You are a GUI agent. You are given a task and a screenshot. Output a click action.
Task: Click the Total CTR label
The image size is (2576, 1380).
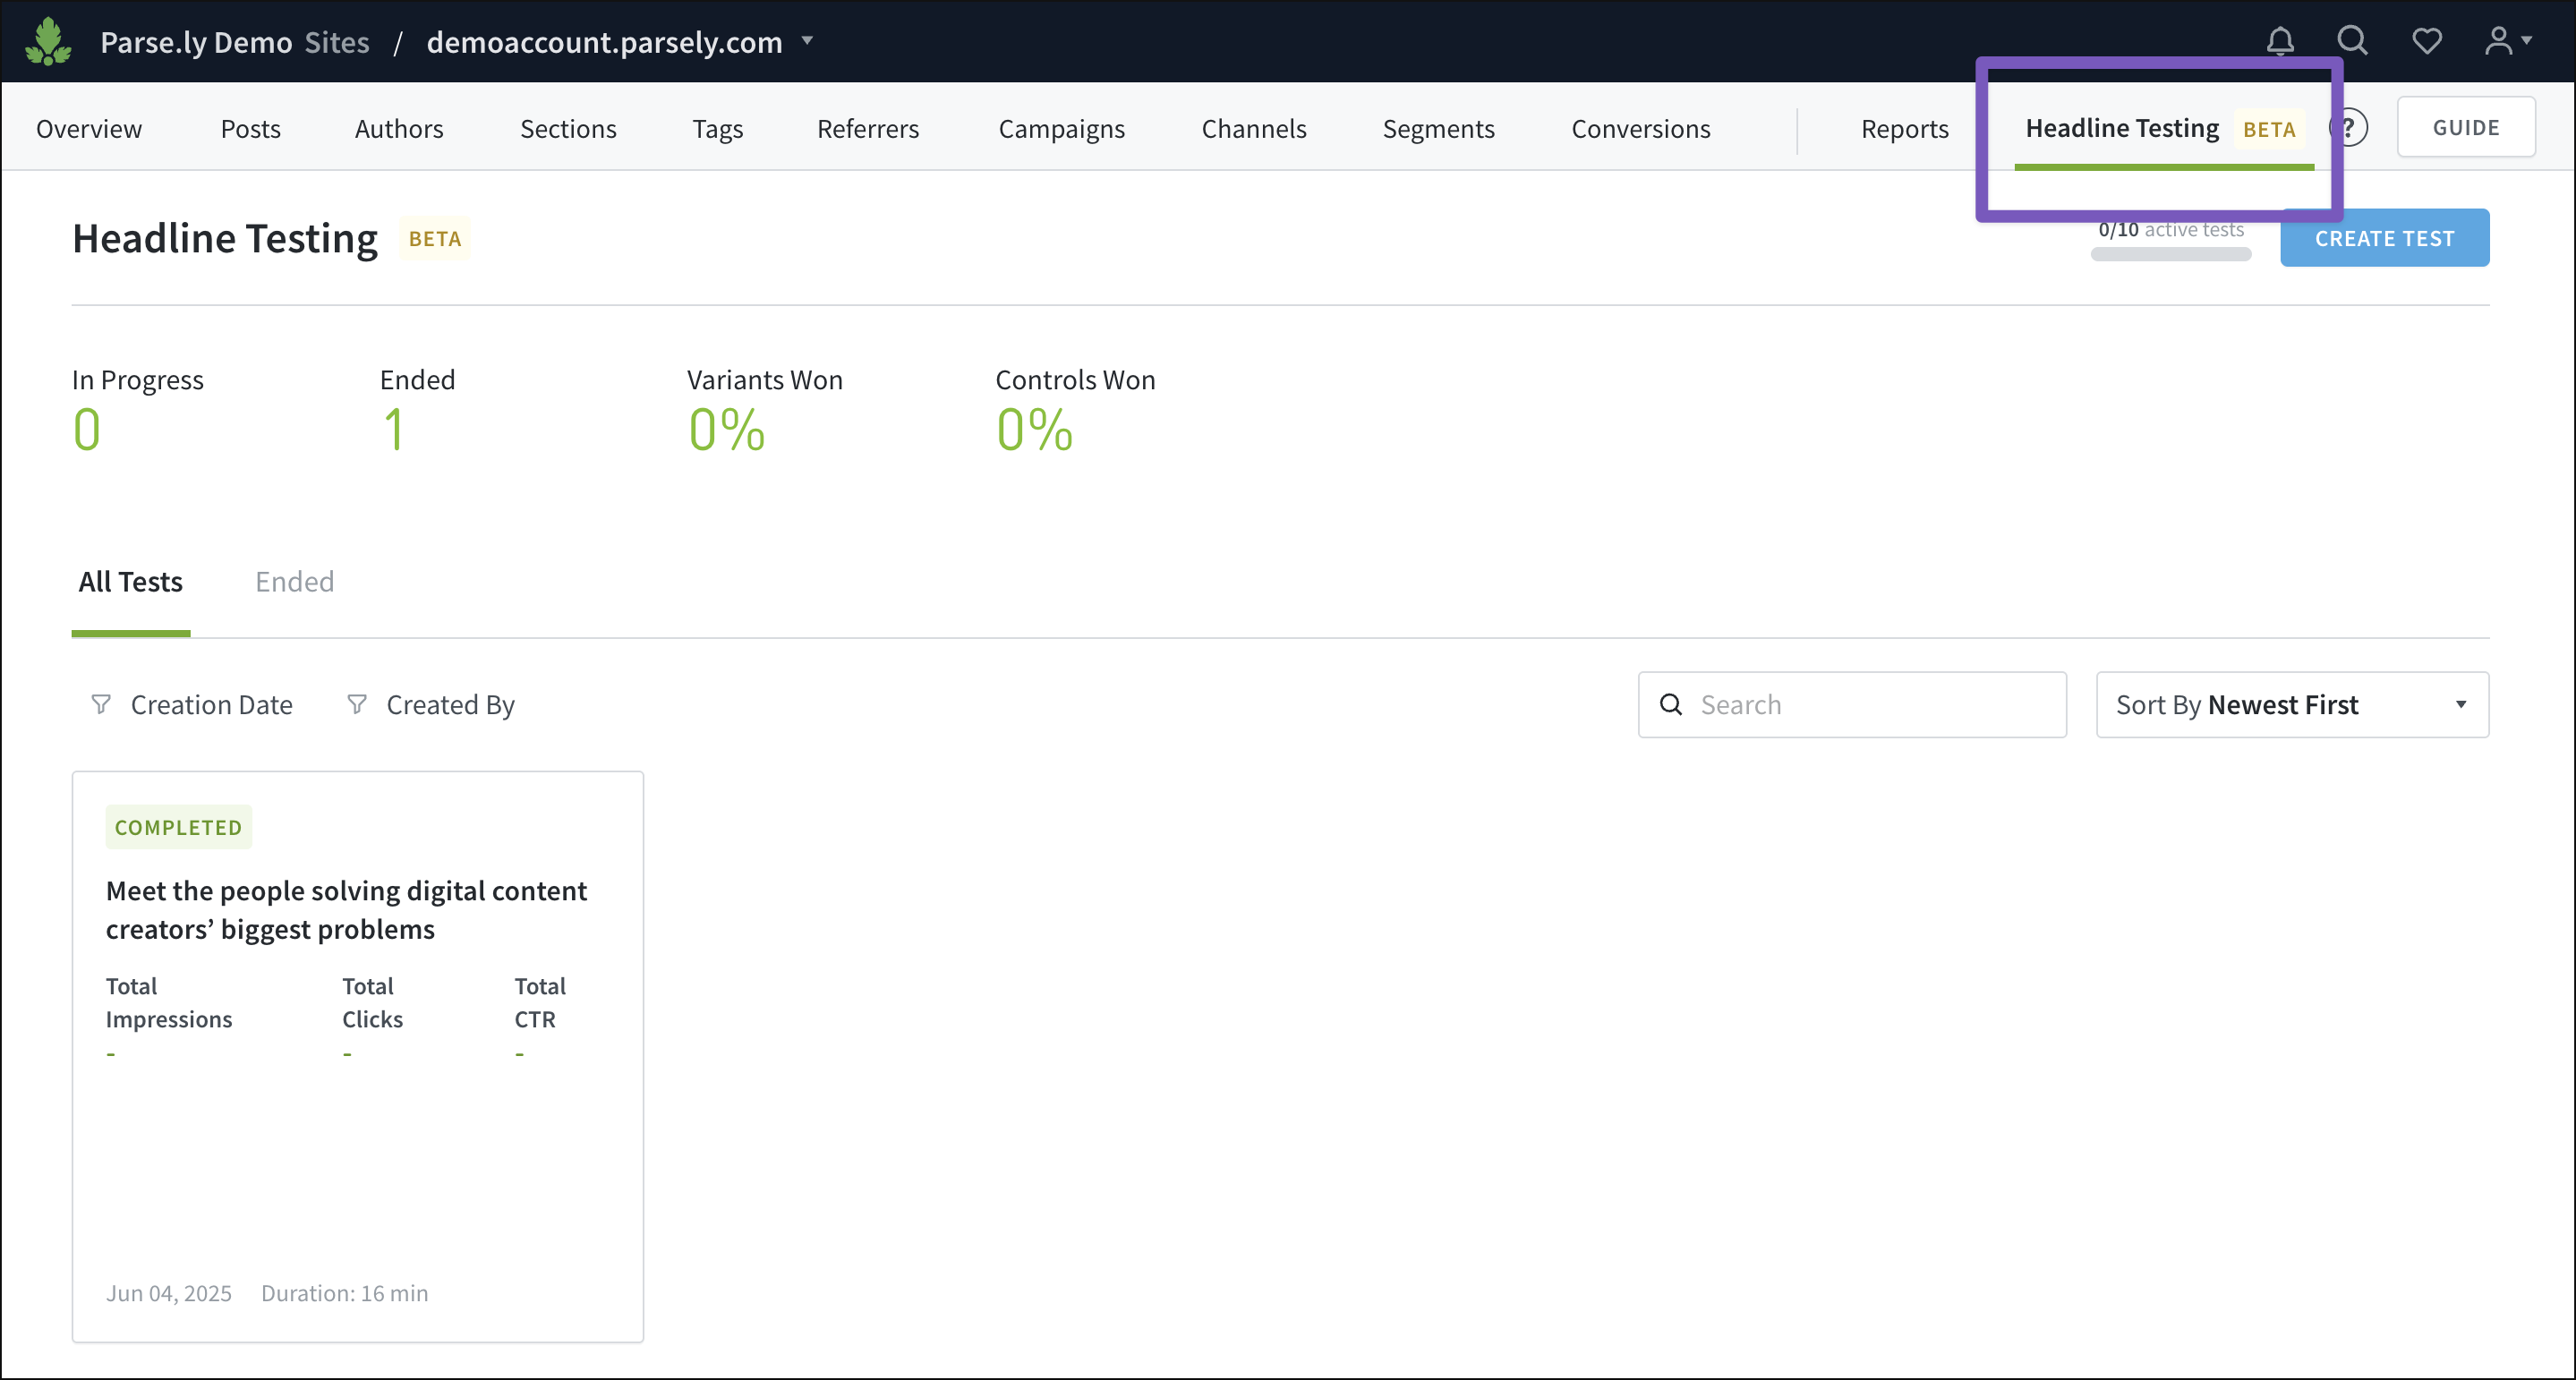tap(540, 1002)
